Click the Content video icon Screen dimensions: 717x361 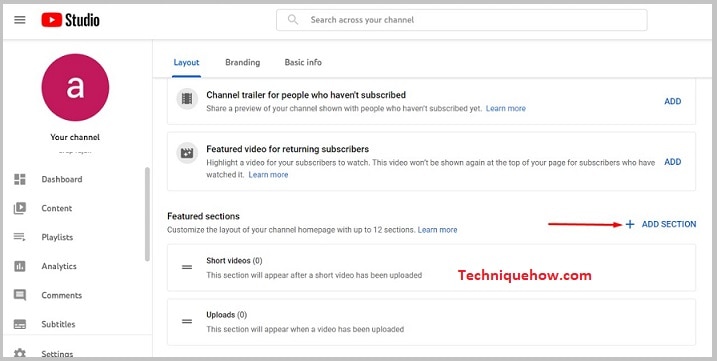coord(20,208)
